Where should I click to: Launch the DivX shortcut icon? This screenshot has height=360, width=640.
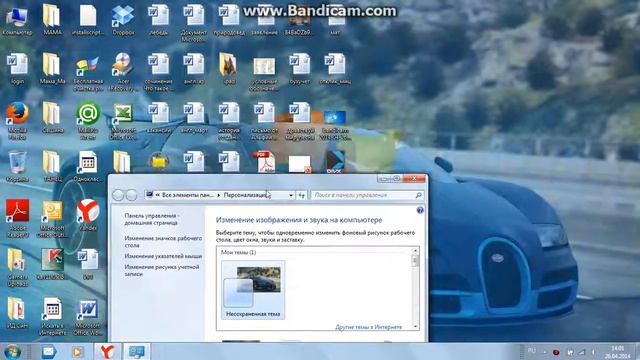[335, 162]
